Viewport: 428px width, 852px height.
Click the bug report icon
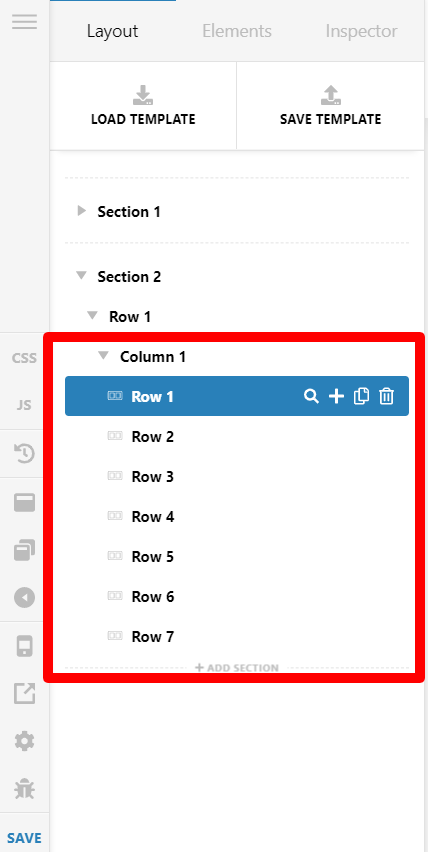[x=24, y=788]
